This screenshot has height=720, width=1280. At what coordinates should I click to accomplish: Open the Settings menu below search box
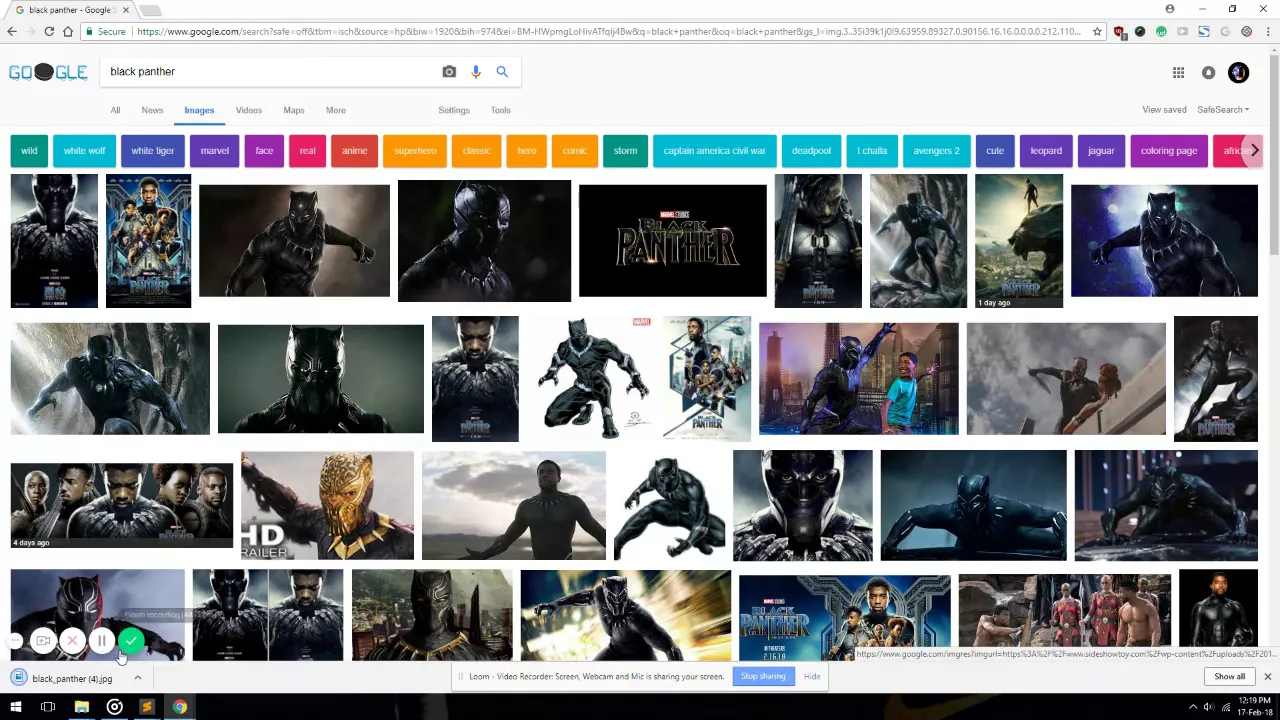pyautogui.click(x=454, y=110)
